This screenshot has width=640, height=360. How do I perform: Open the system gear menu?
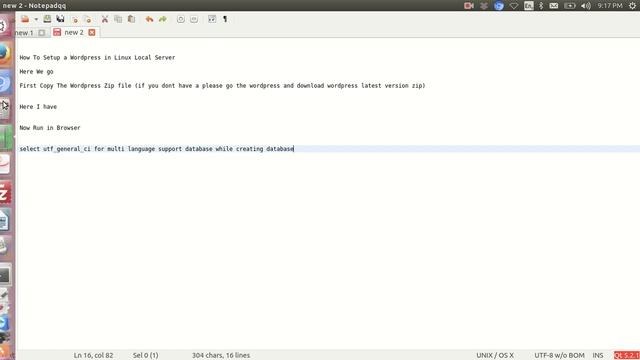tap(632, 6)
